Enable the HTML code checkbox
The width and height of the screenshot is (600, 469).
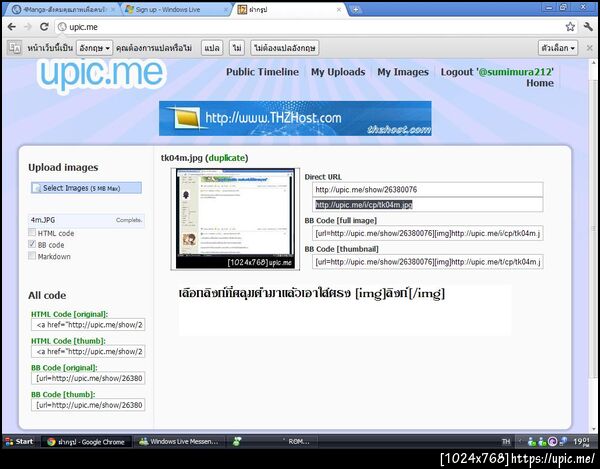(32, 232)
